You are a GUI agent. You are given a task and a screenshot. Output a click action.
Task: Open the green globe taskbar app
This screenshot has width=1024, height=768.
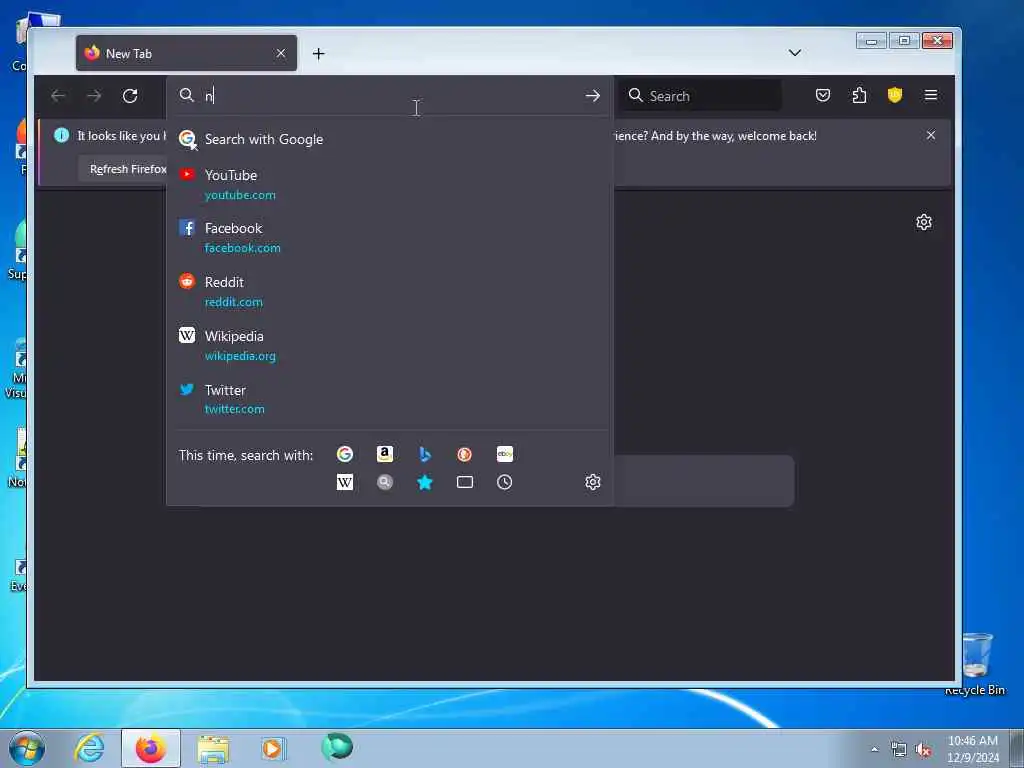(x=337, y=747)
